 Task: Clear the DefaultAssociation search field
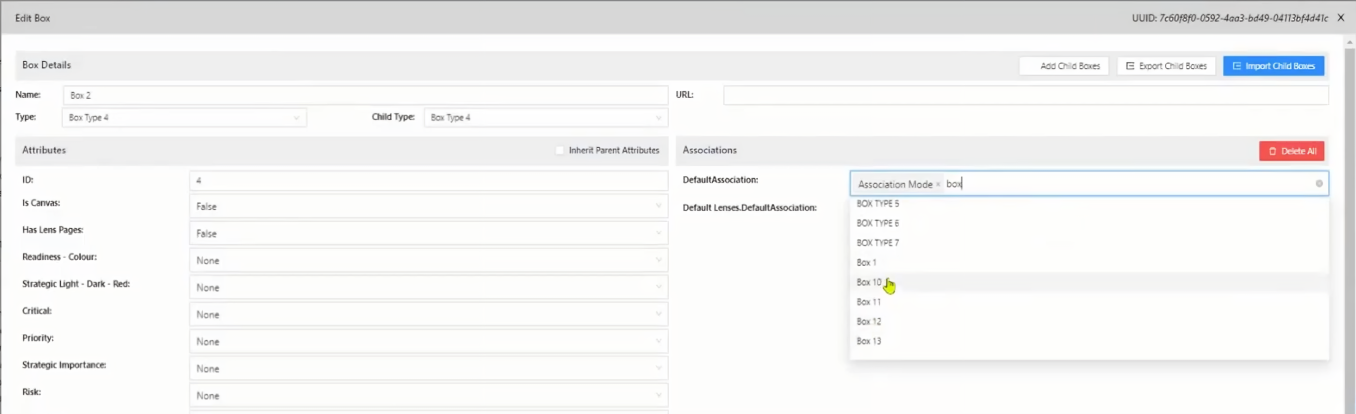[1319, 184]
